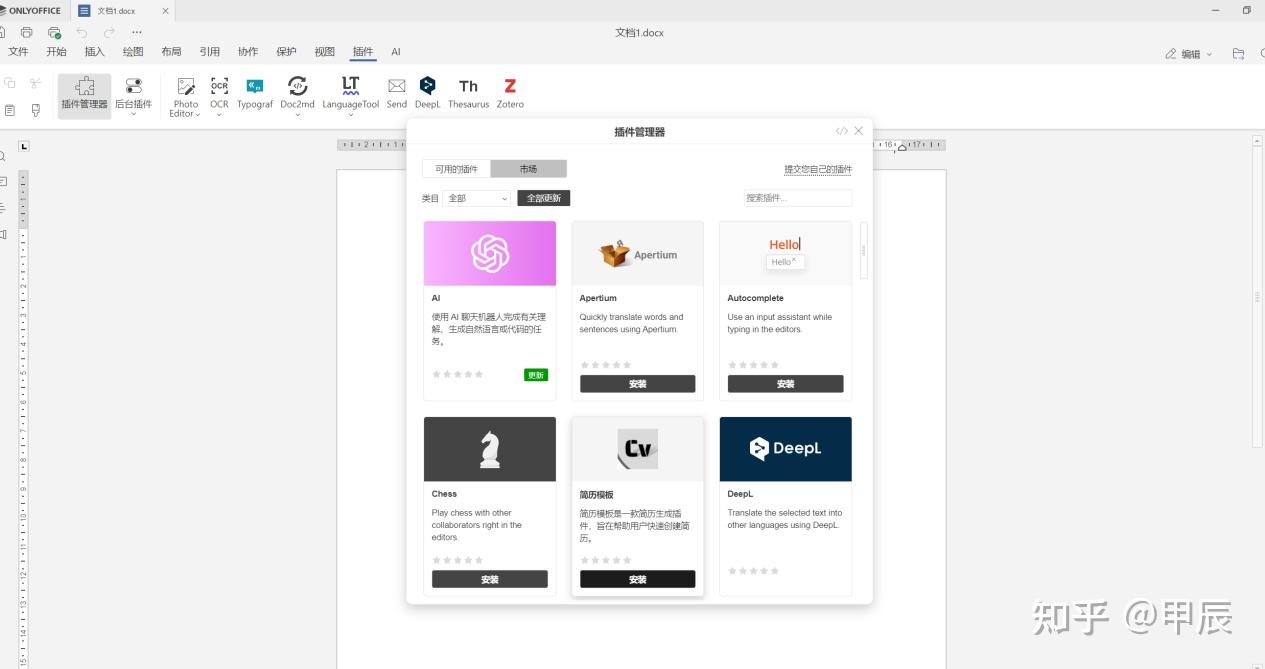This screenshot has height=669, width=1265.
Task: Click the Autocomplete Hello thumbnail
Action: click(786, 254)
